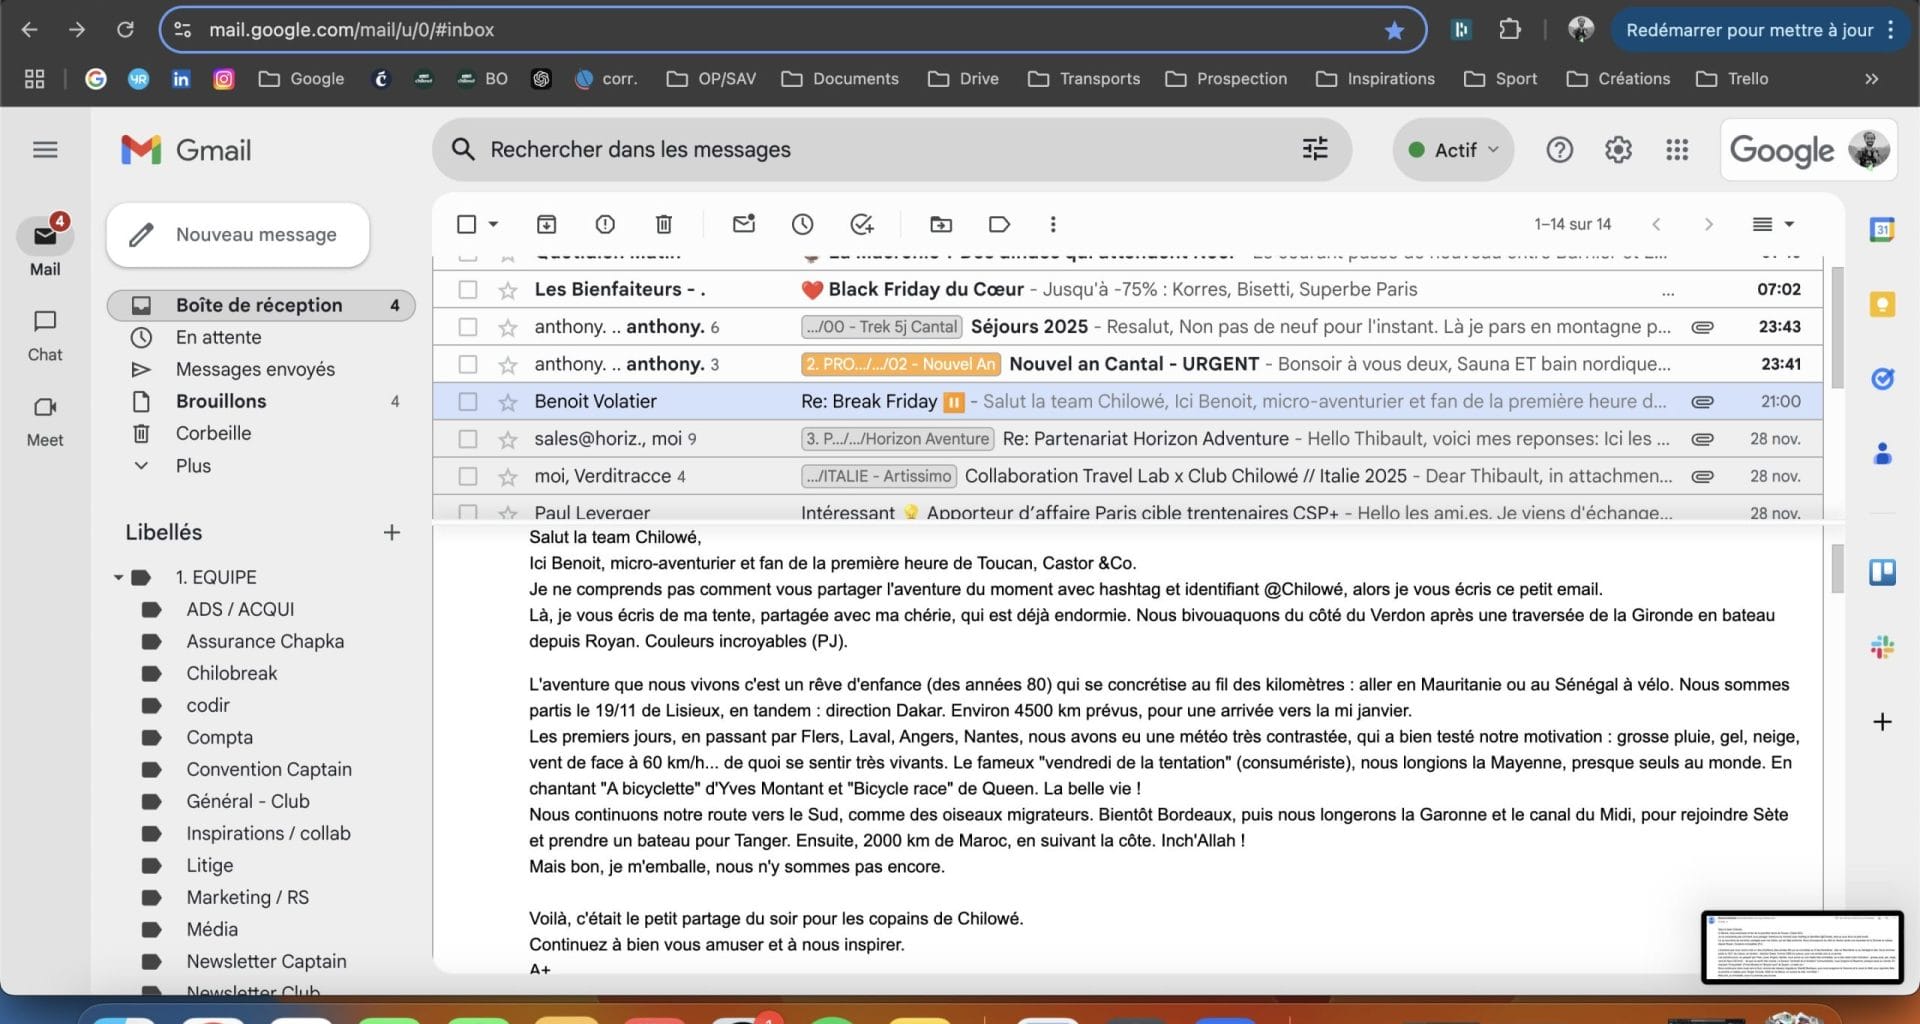The height and width of the screenshot is (1024, 1920).
Task: Open Google Tasks side panel icon
Action: (x=1882, y=379)
